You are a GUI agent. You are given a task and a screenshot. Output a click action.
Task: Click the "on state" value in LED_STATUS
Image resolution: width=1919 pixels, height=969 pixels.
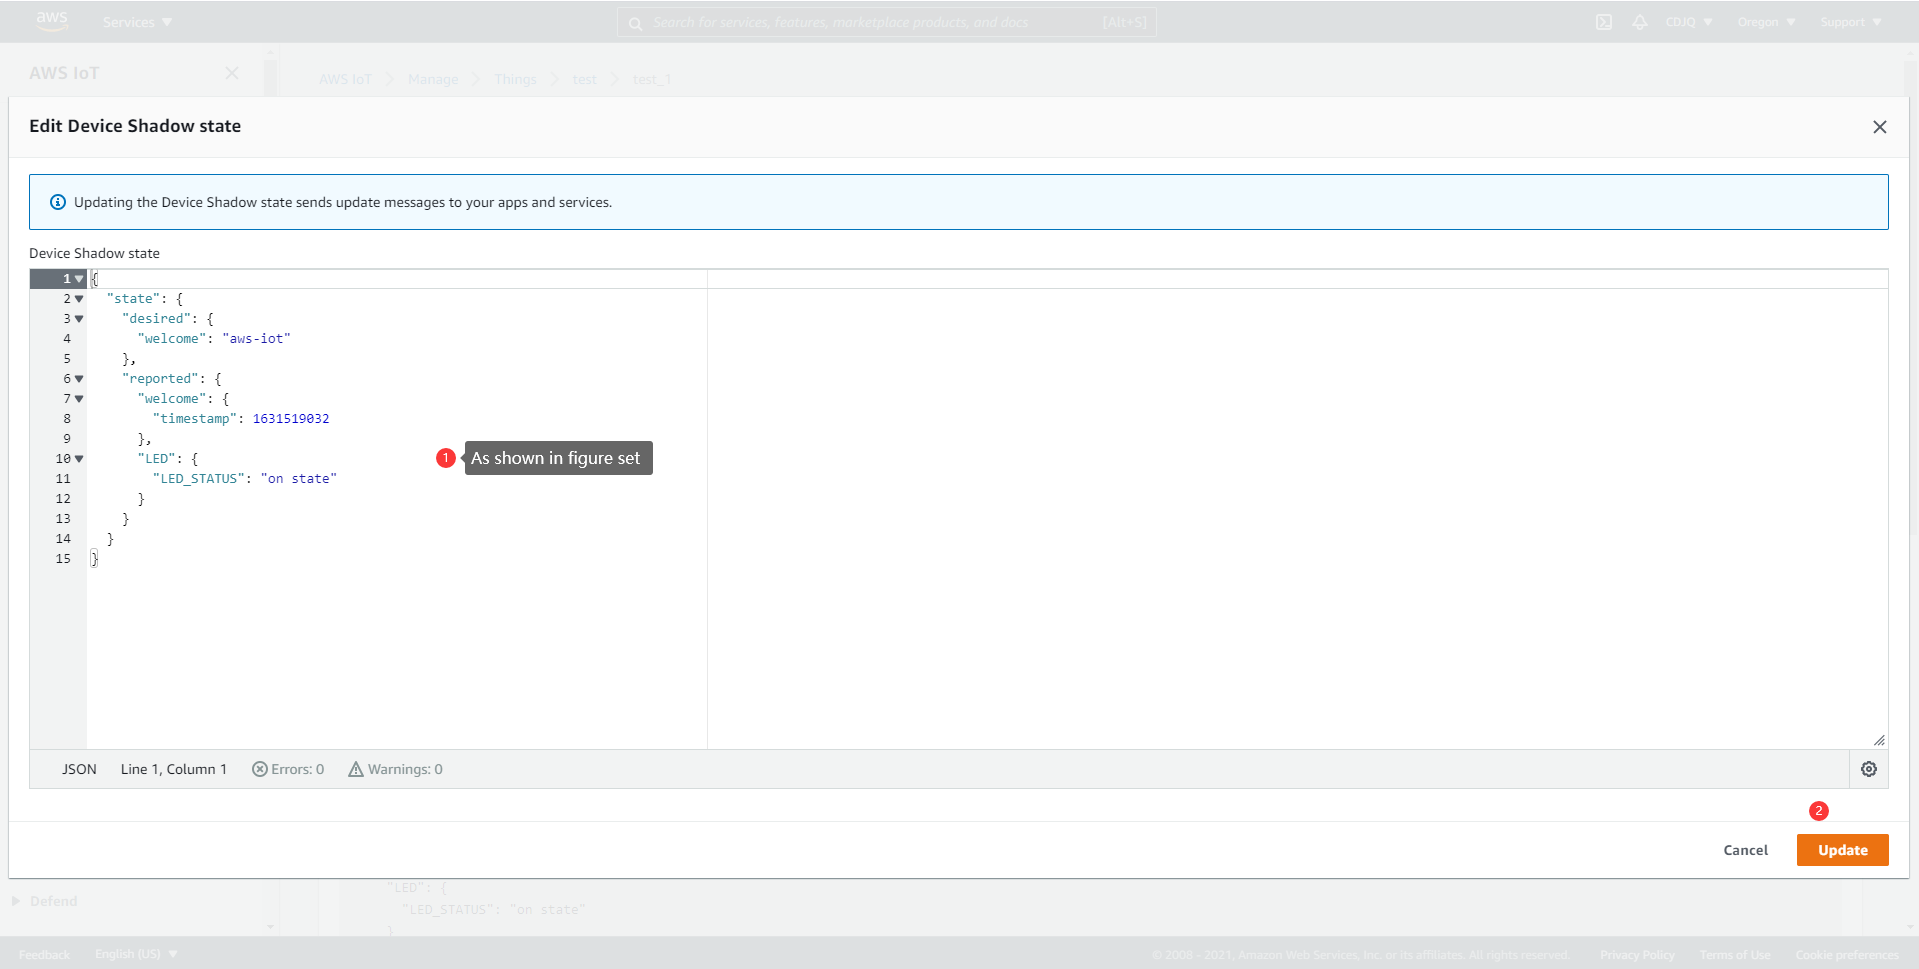[x=299, y=479]
